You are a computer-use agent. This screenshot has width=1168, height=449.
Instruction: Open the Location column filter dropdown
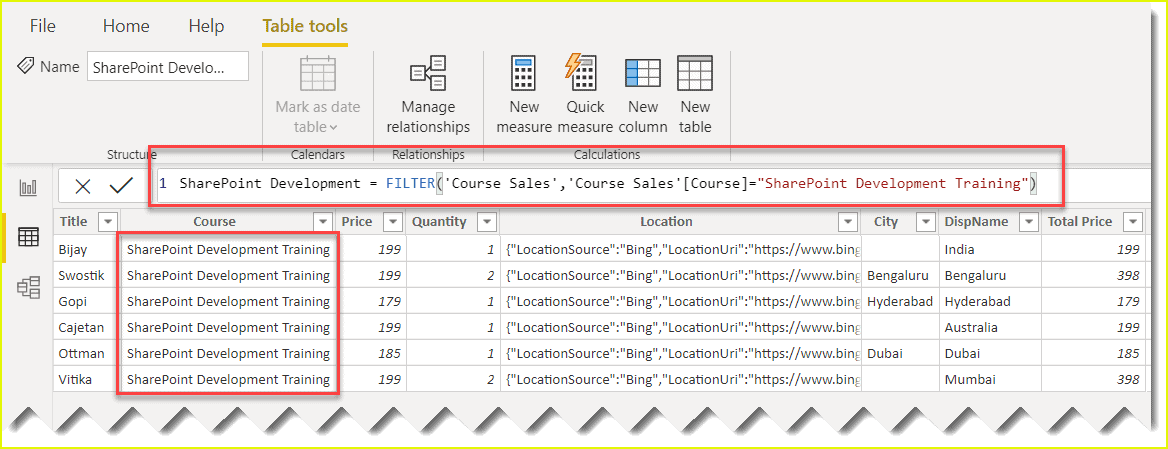(848, 222)
